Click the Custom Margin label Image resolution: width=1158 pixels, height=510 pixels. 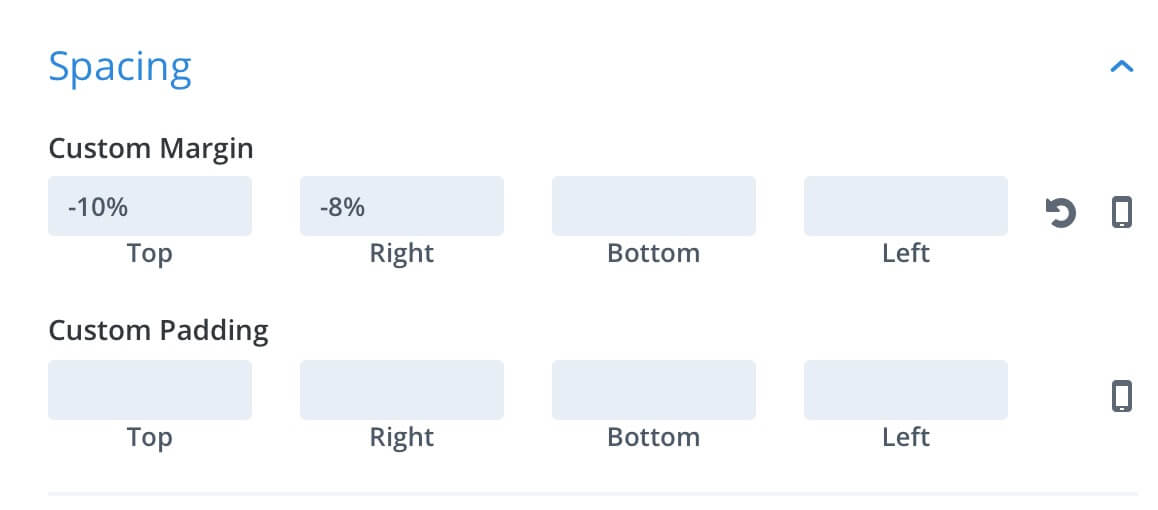point(151,149)
